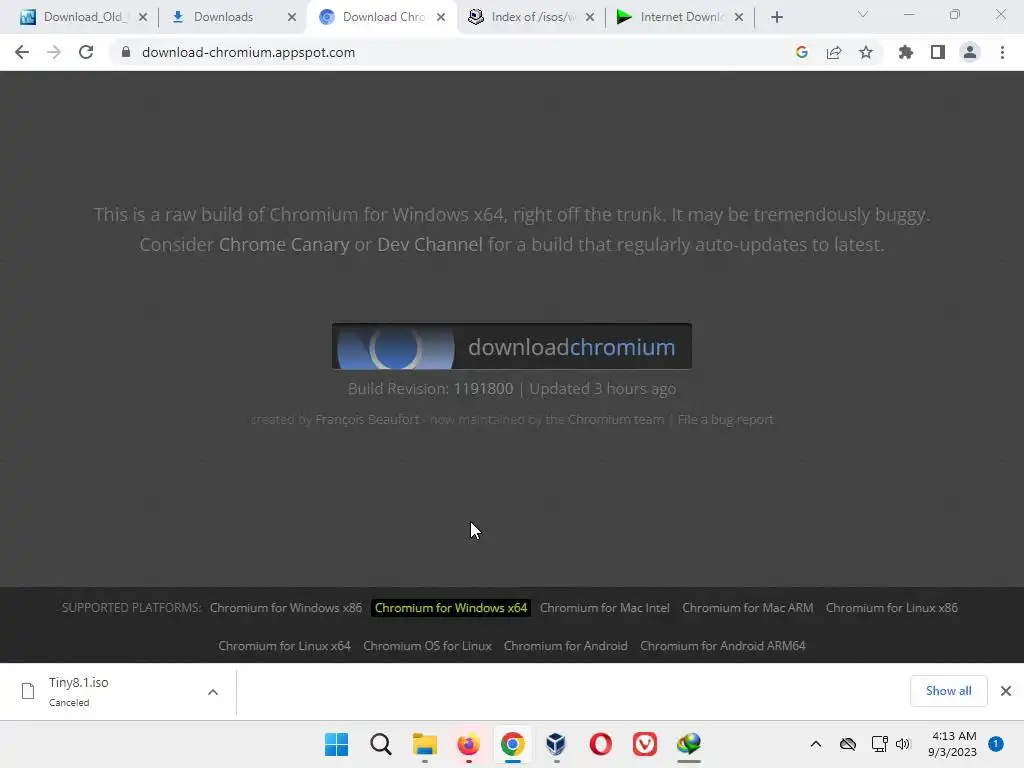This screenshot has height=768, width=1024.
Task: Select Chromium for Android ARM64 platform
Action: point(722,645)
